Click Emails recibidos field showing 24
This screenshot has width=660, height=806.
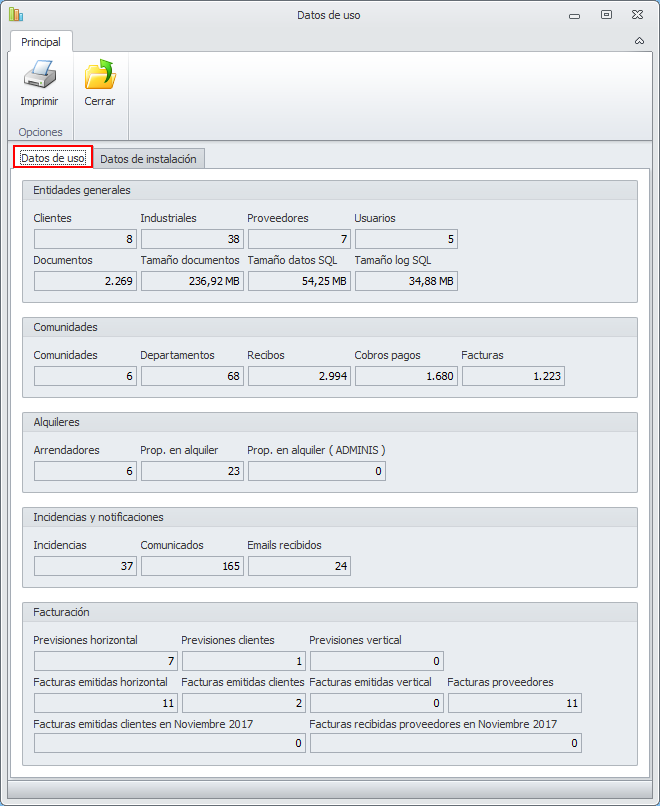click(x=299, y=566)
